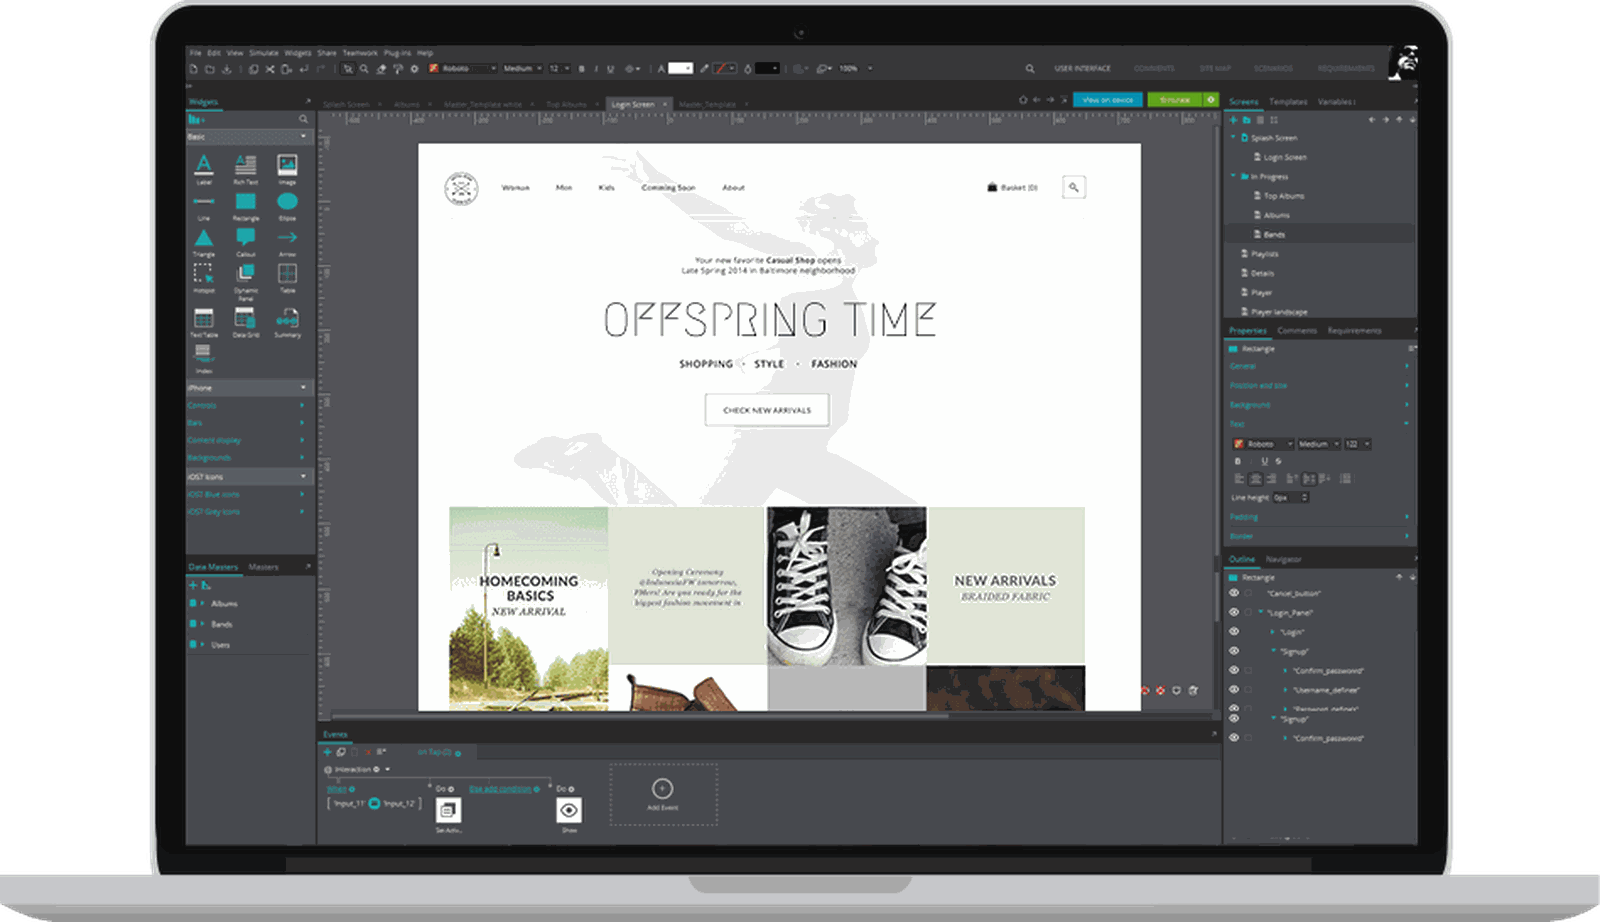
Task: Select the Label widget
Action: pyautogui.click(x=204, y=168)
